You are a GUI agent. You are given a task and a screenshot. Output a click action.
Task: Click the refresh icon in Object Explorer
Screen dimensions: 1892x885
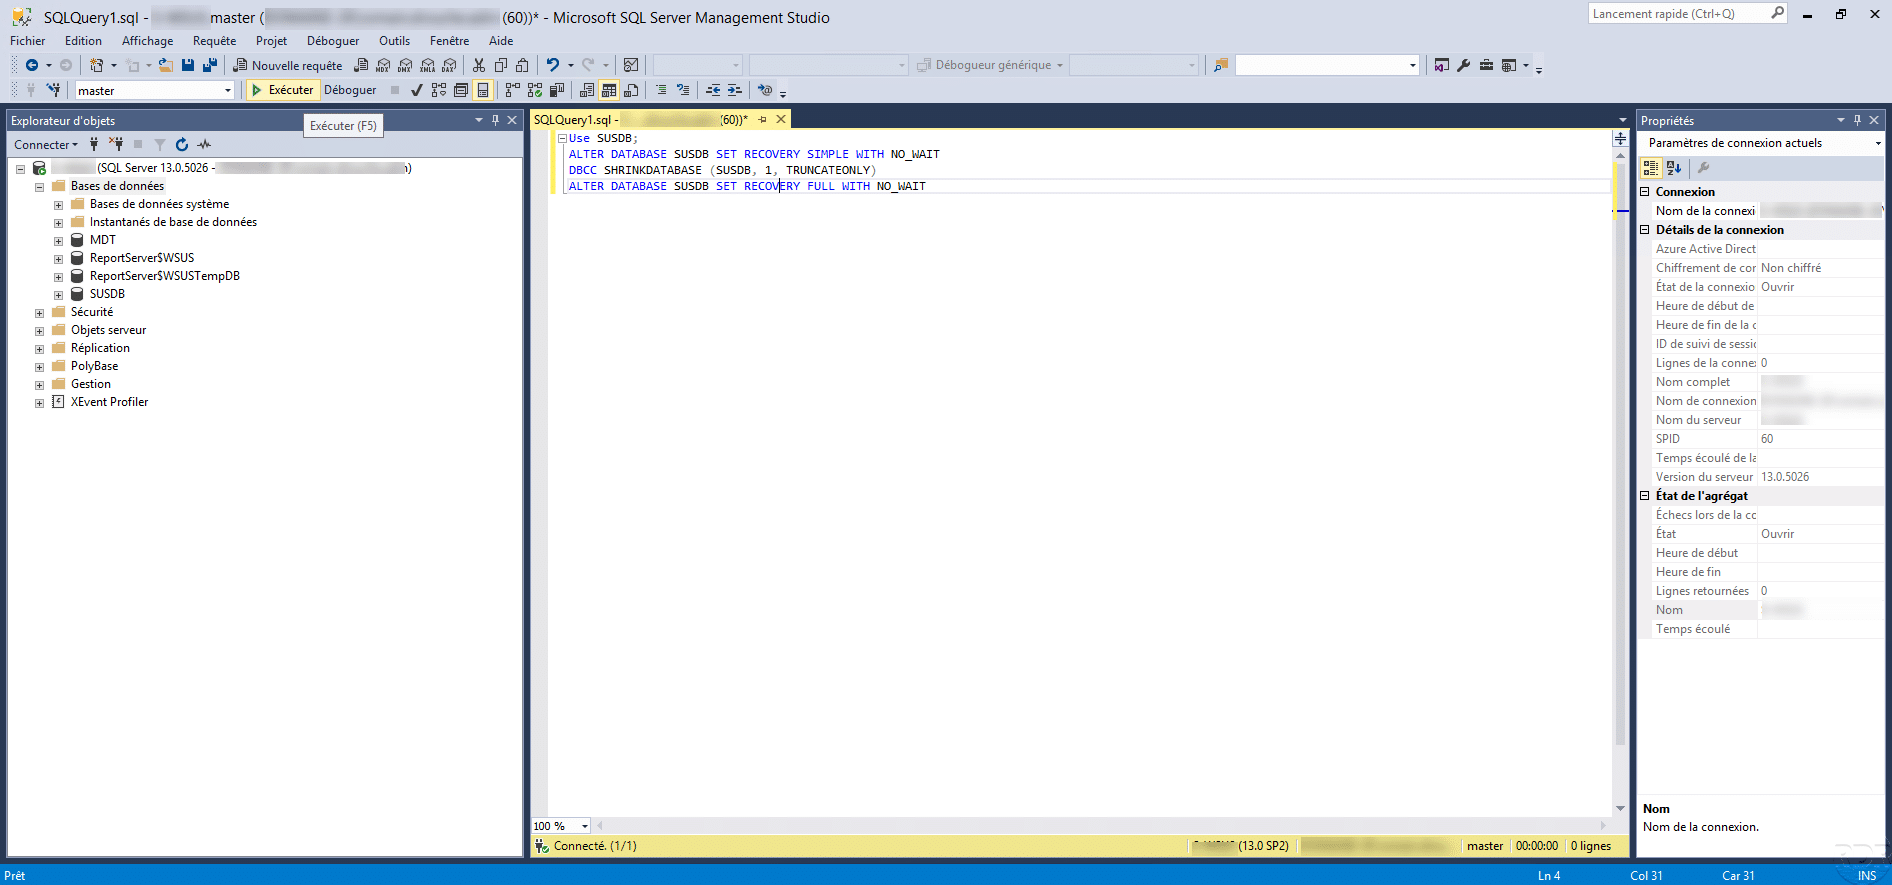(x=182, y=145)
